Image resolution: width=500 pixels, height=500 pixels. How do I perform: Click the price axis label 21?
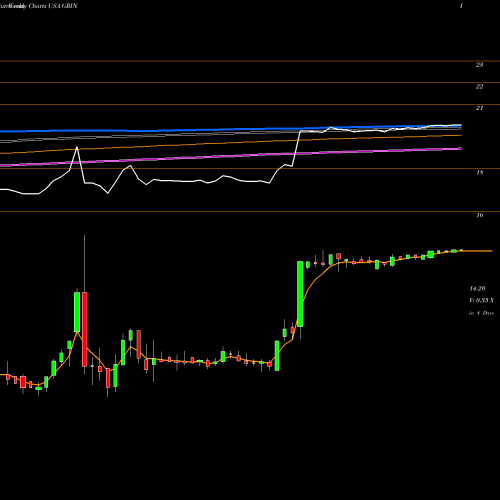tap(479, 108)
